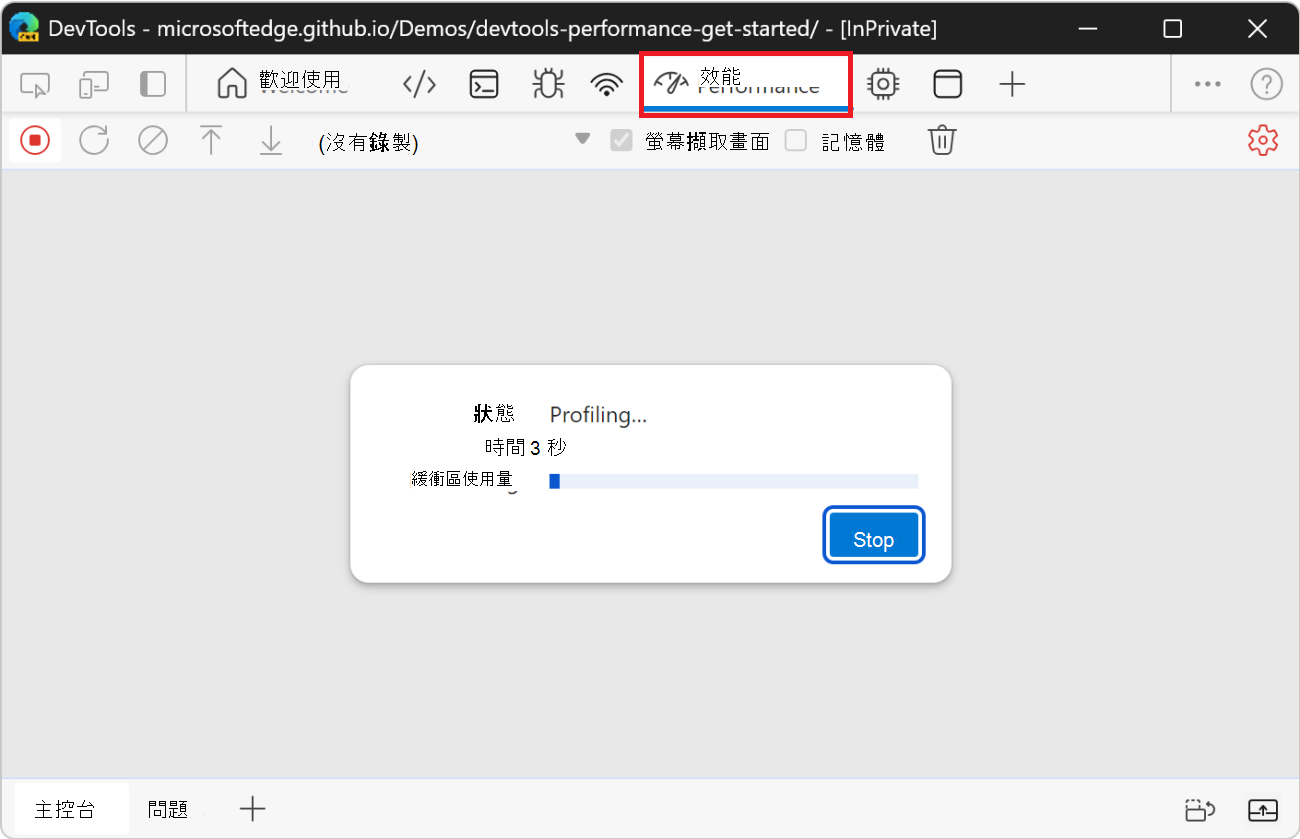Open Customize DevTools ellipsis menu
This screenshot has height=839, width=1300.
1208,85
